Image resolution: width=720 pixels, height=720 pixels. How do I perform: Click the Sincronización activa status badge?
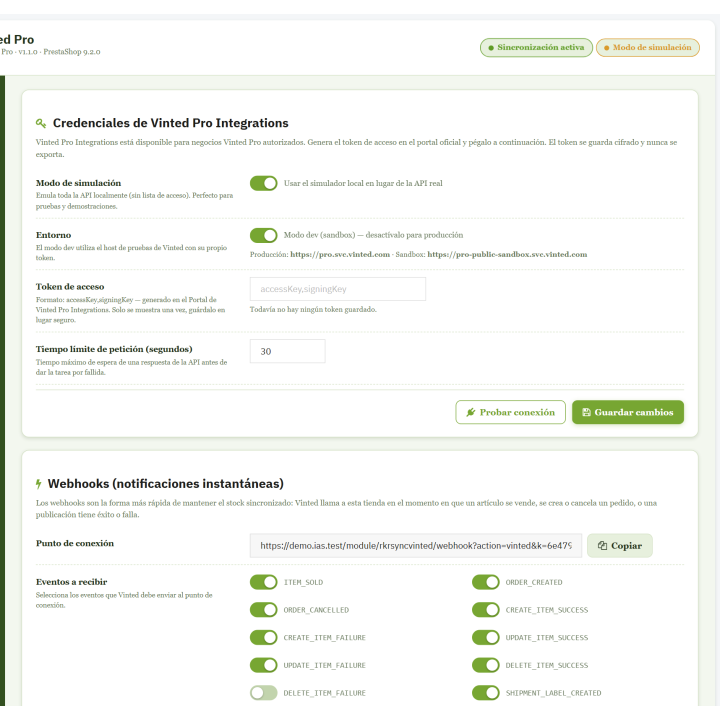pos(536,47)
